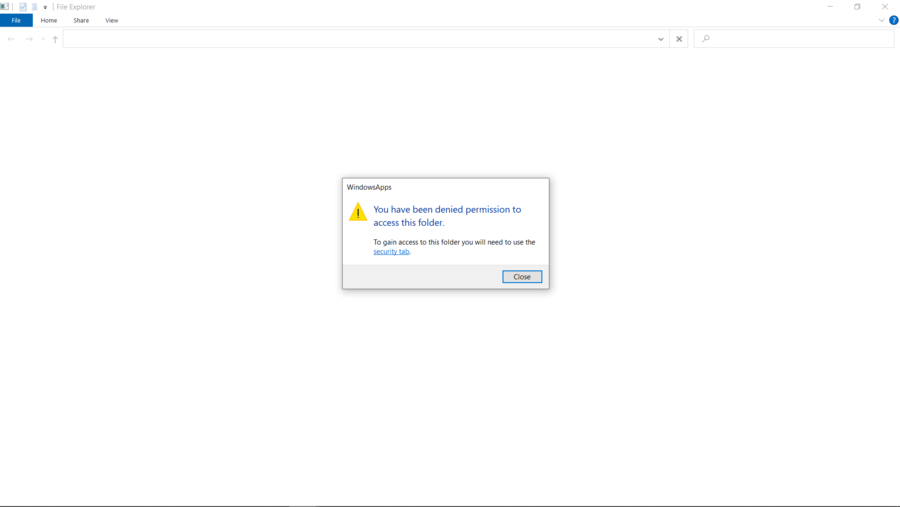Close the WindowsApps permission dialog
Viewport: 900px width, 507px height.
coord(522,277)
